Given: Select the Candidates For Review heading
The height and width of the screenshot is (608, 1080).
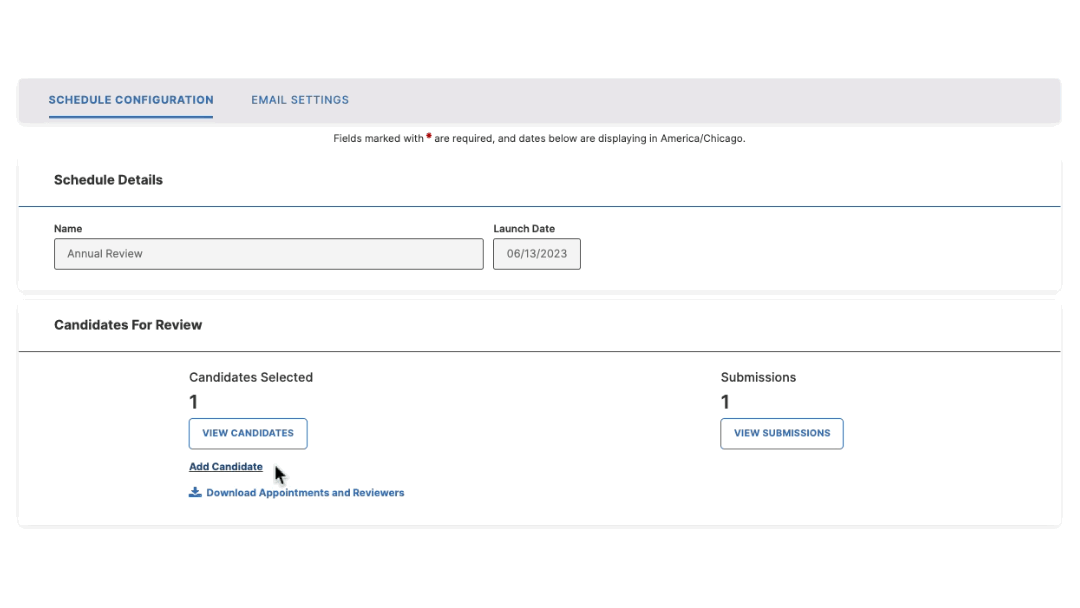Looking at the screenshot, I should click(x=128, y=325).
